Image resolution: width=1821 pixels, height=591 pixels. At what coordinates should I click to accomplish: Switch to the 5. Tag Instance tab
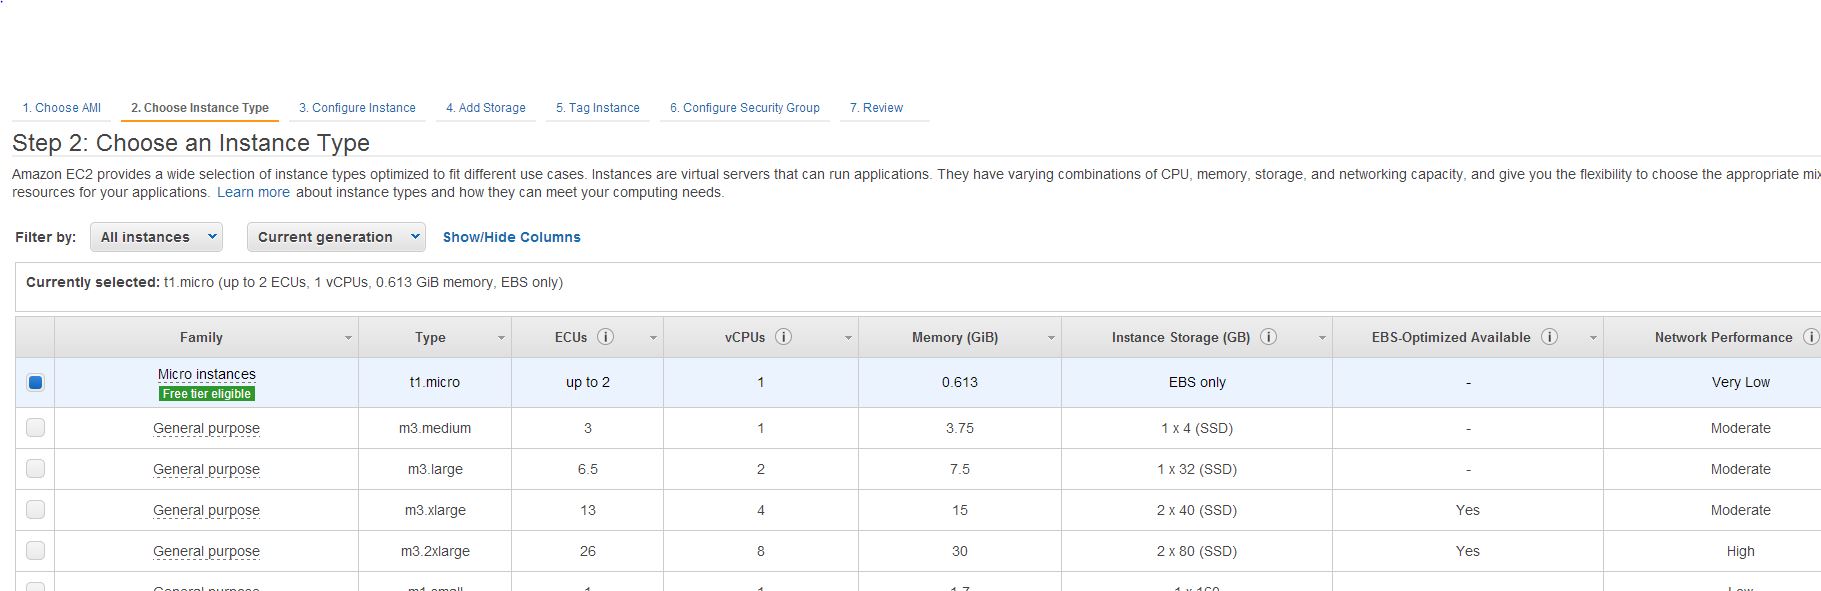[598, 108]
